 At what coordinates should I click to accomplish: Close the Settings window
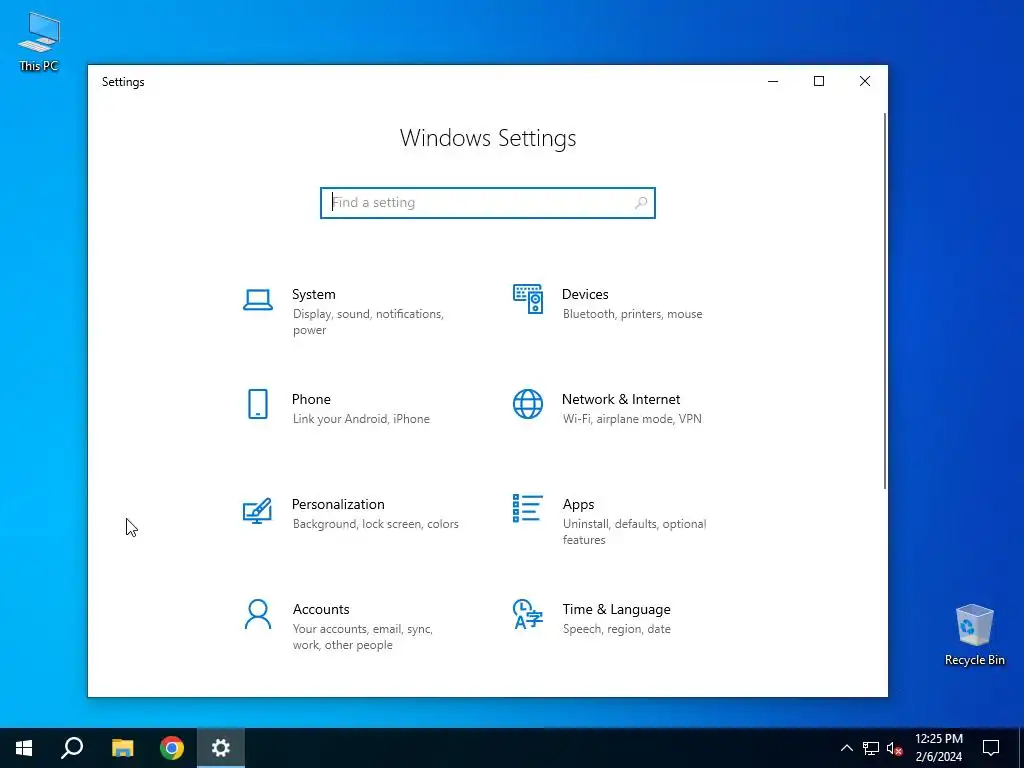(865, 82)
